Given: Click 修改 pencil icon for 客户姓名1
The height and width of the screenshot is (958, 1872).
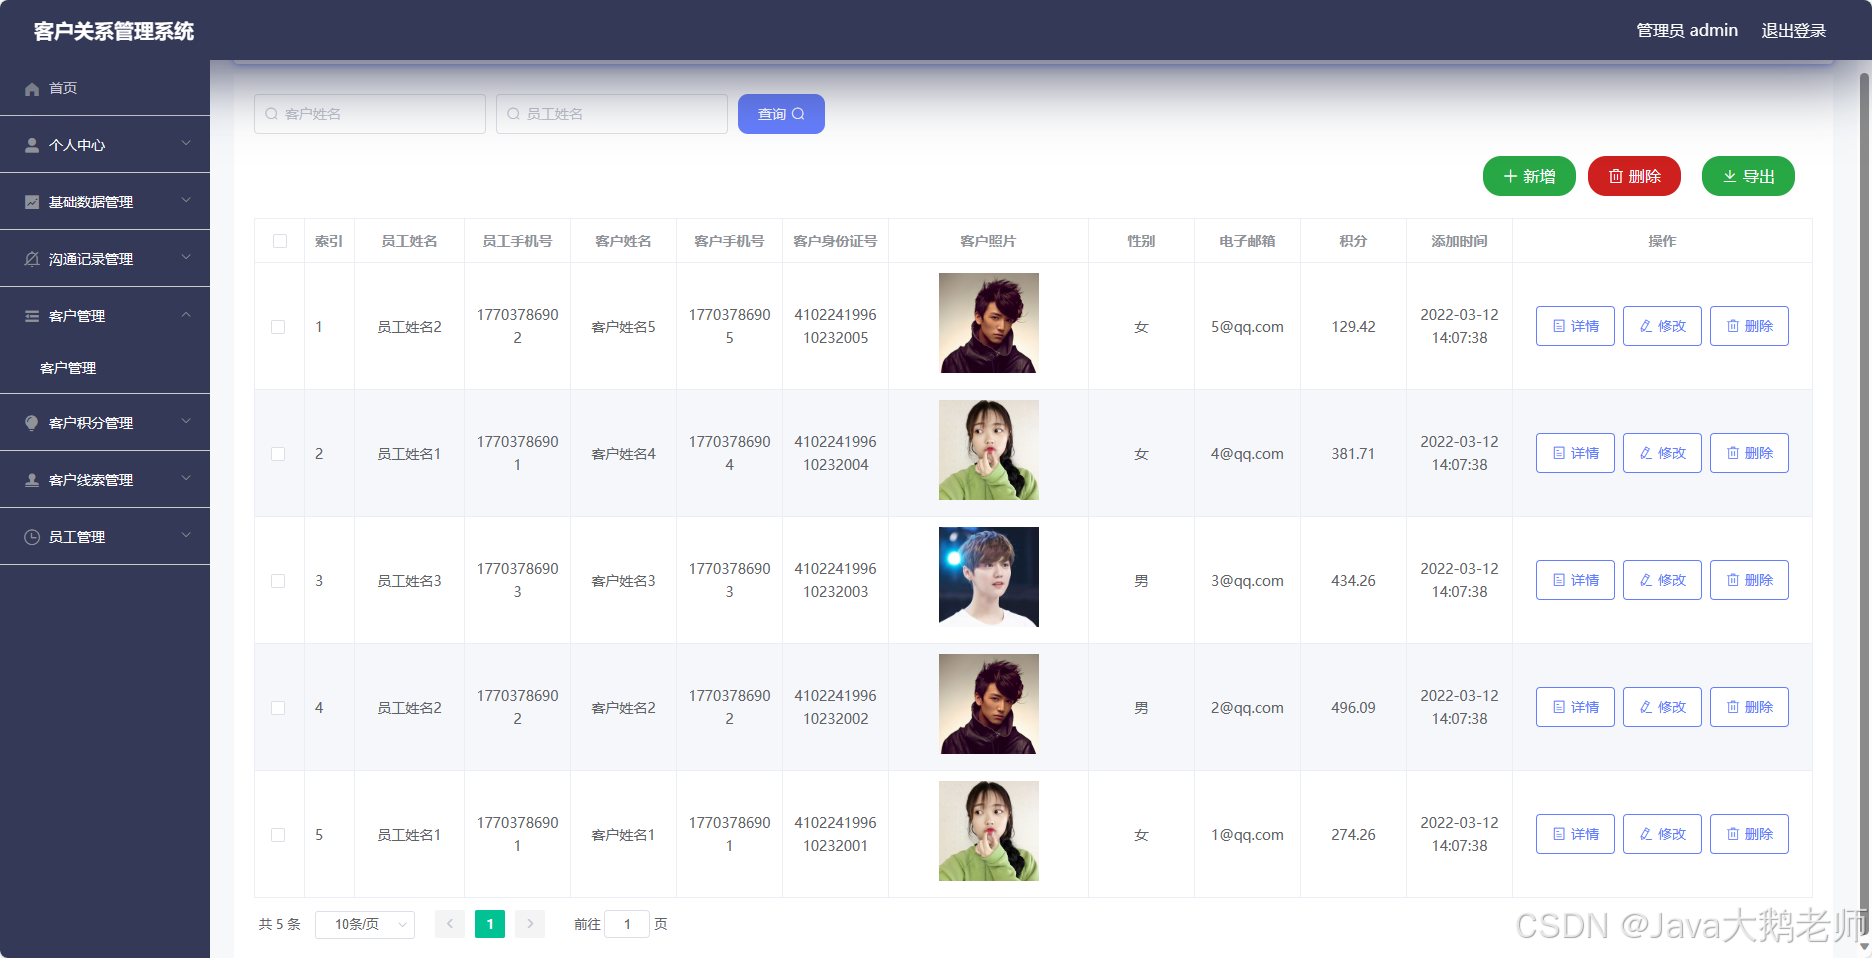Looking at the screenshot, I should [1646, 834].
